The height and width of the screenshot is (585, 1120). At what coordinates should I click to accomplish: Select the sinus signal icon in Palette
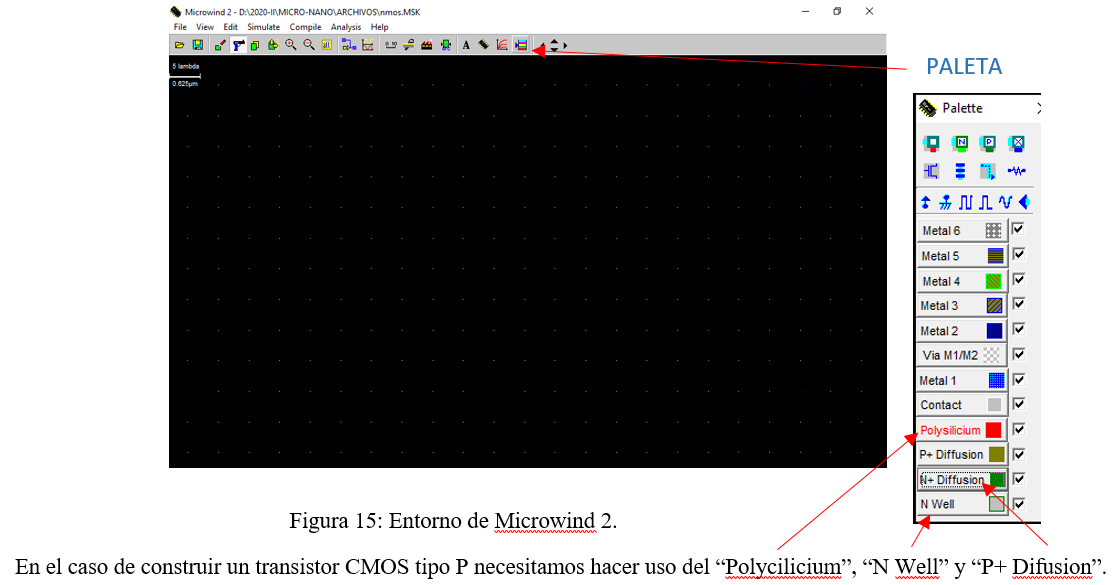pos(1006,203)
